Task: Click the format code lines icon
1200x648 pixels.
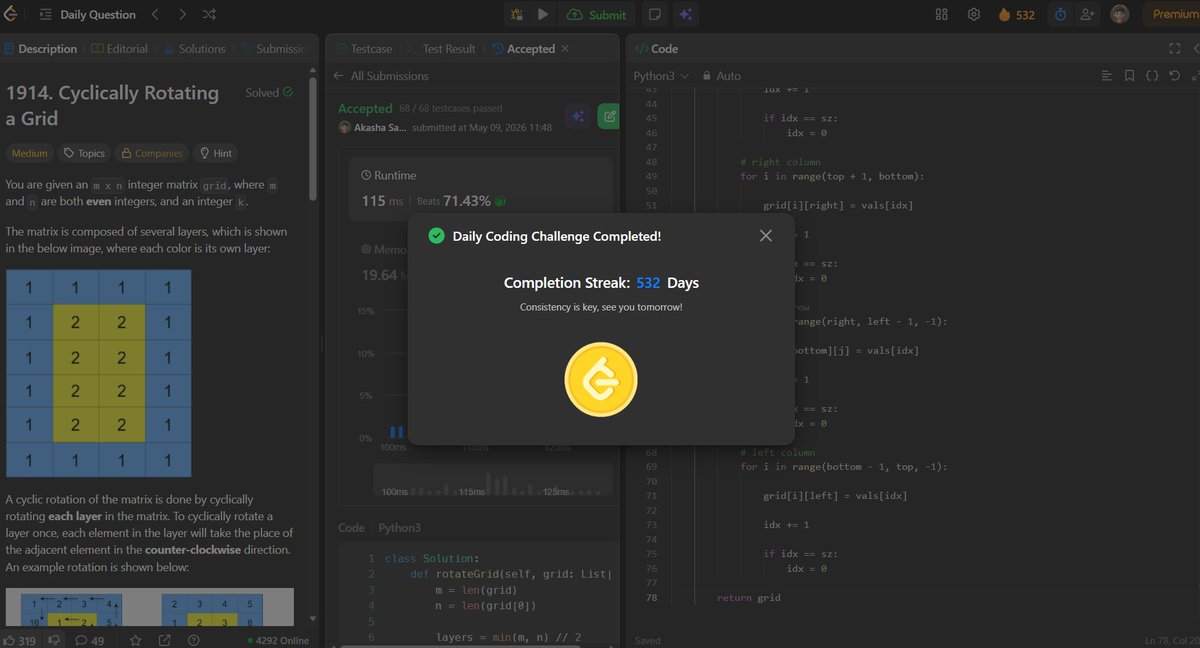Action: click(x=1106, y=76)
